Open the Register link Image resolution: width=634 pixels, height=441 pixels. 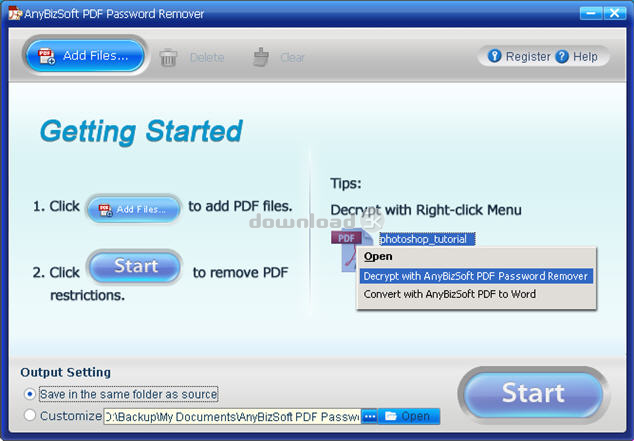click(528, 57)
